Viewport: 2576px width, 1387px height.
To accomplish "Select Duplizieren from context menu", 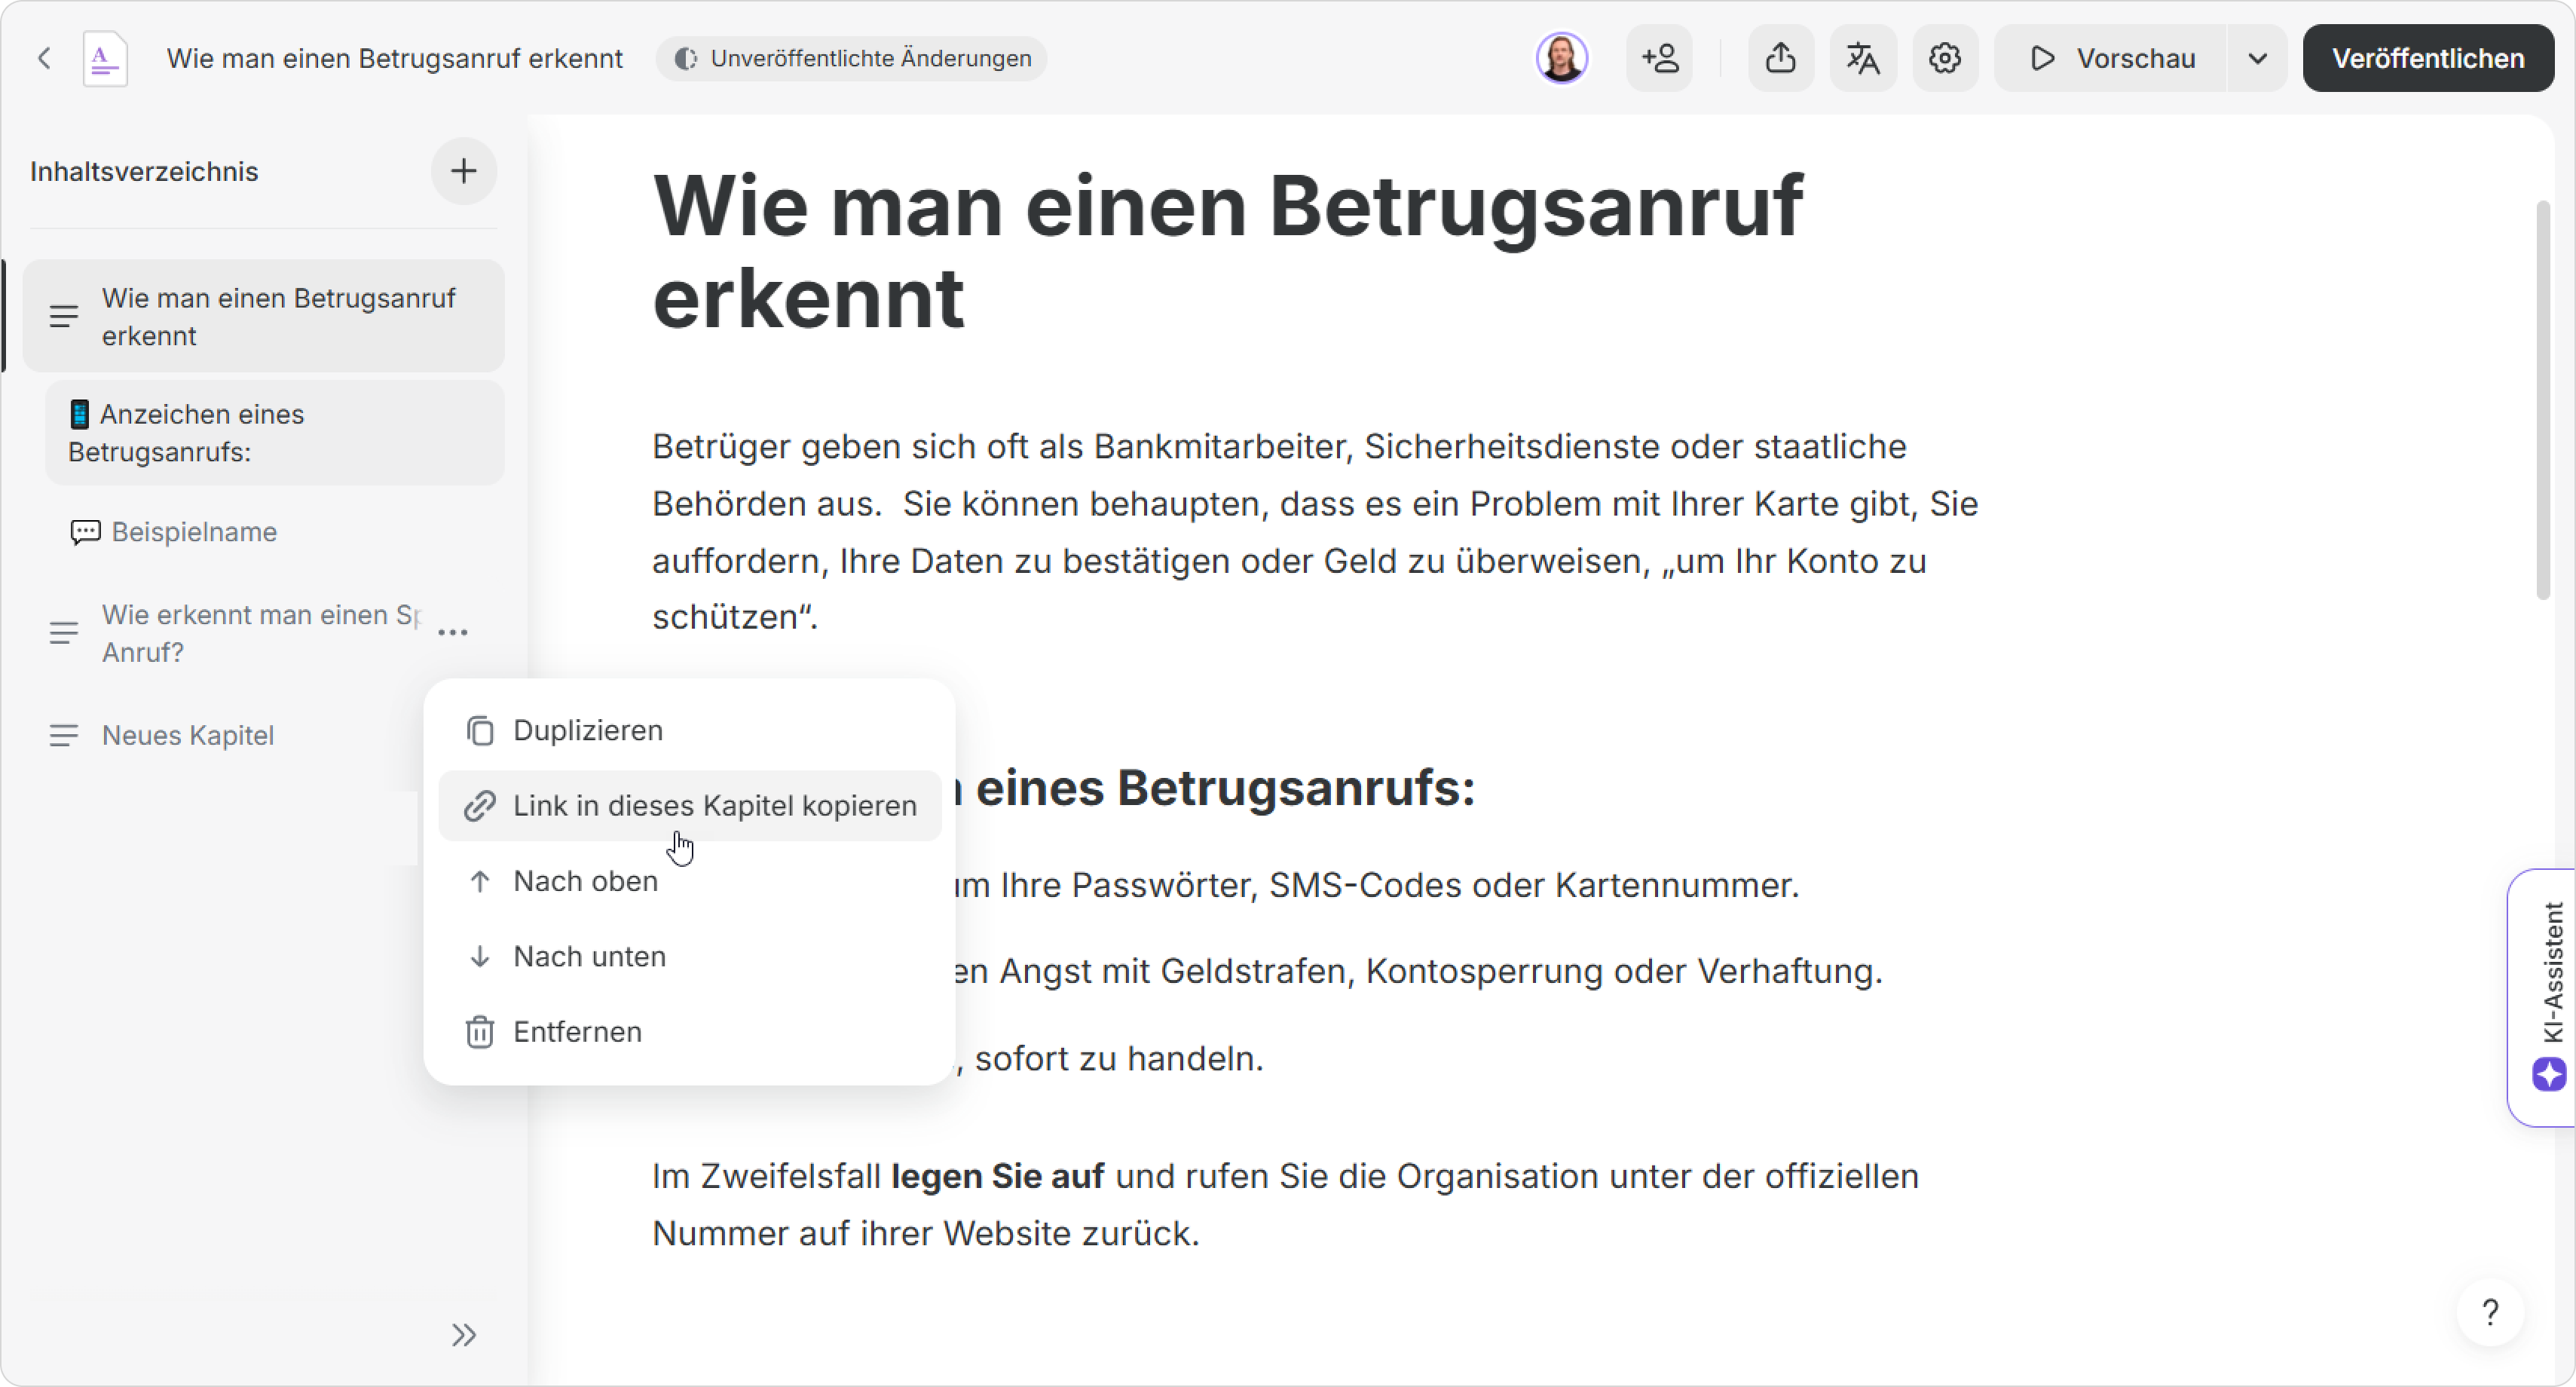I will tap(588, 730).
